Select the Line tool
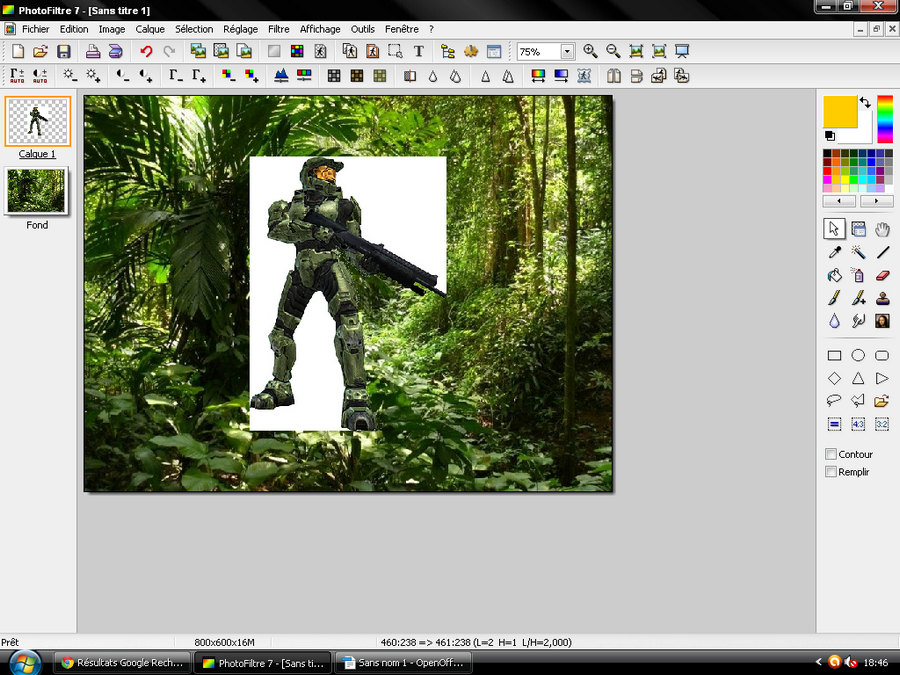900x675 pixels. (x=882, y=253)
